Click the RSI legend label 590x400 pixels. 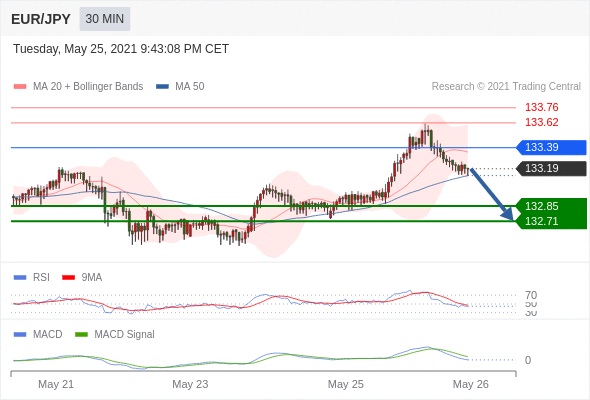point(41,278)
